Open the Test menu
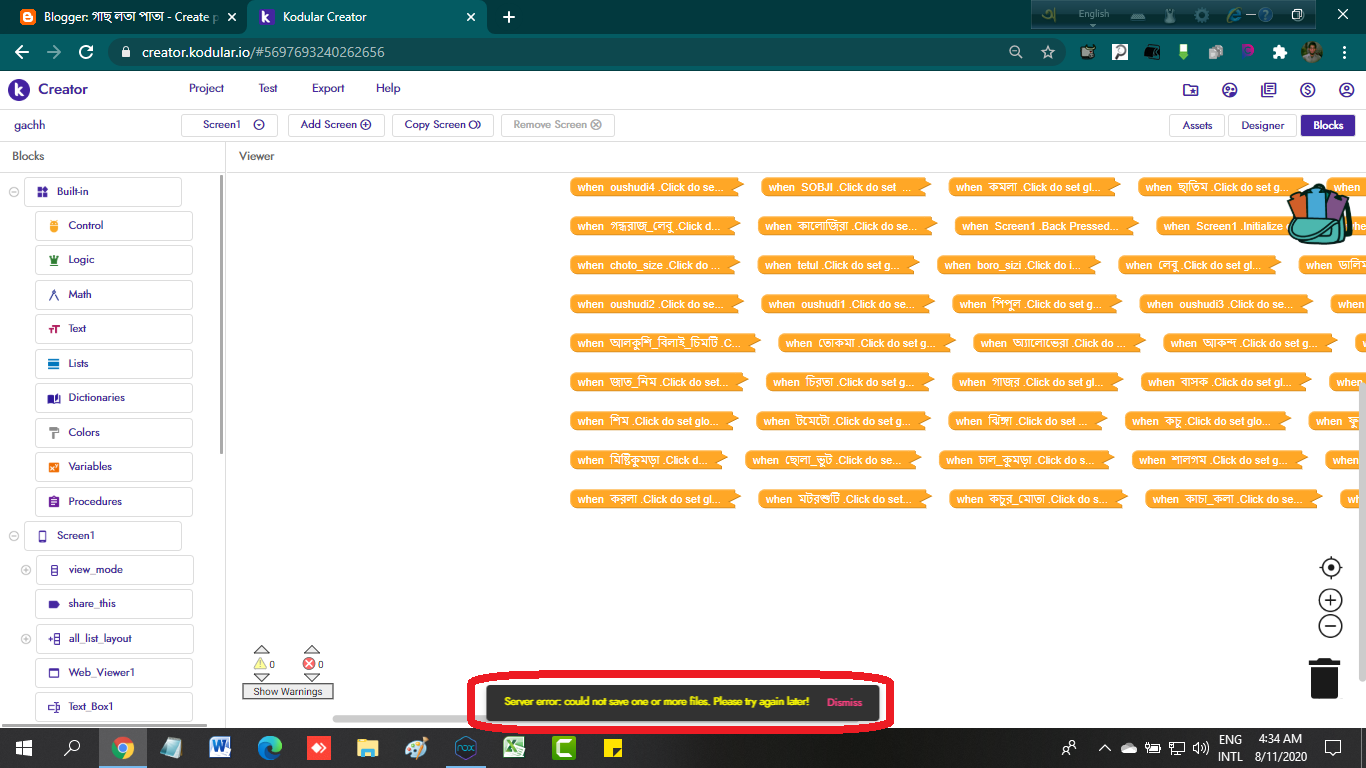The height and width of the screenshot is (768, 1366). tap(268, 89)
